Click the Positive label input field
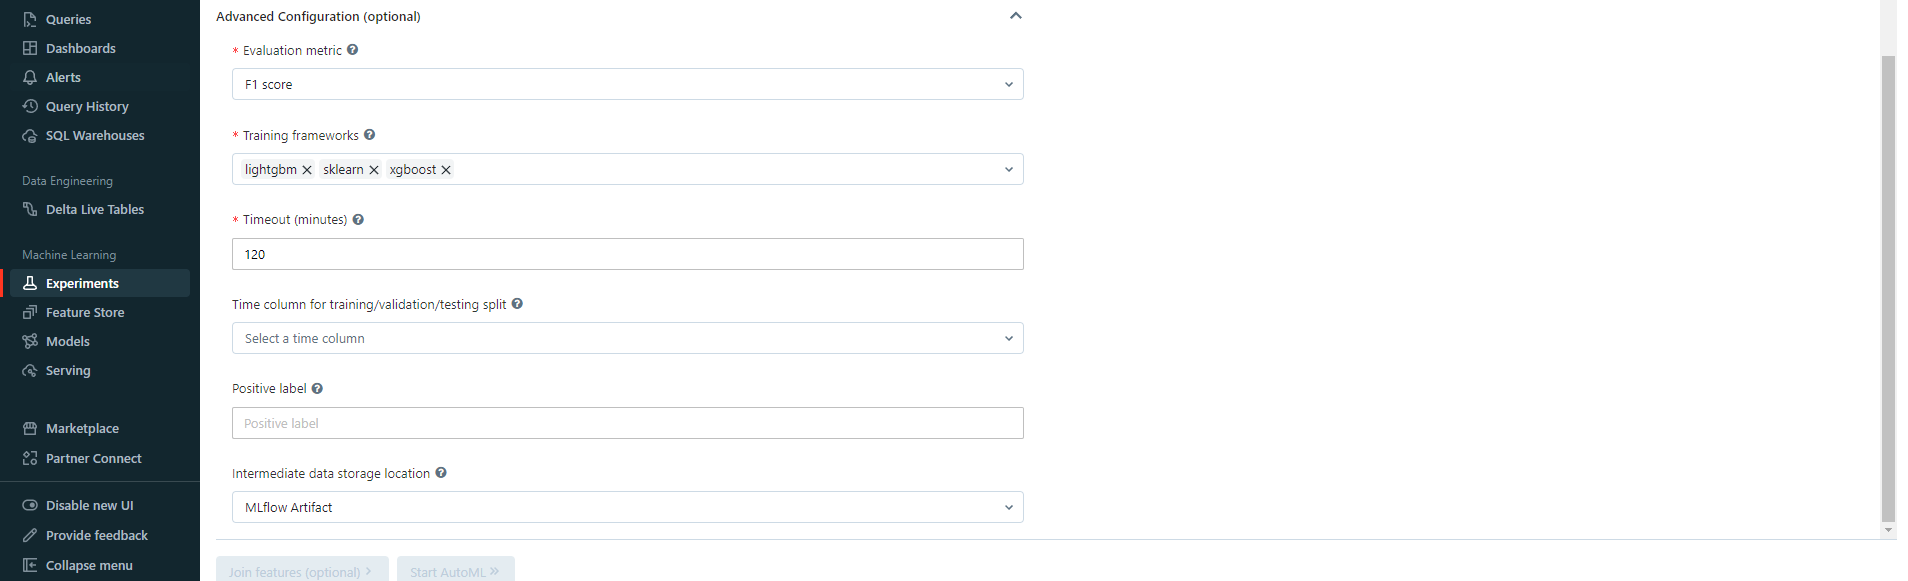The width and height of the screenshot is (1908, 581). click(627, 424)
